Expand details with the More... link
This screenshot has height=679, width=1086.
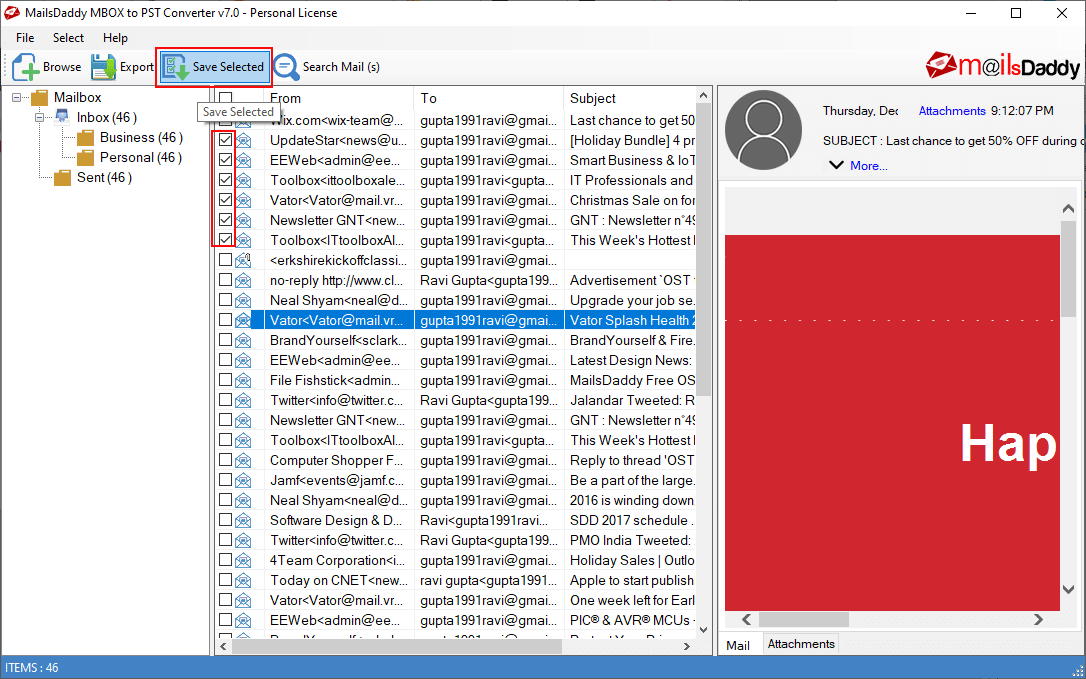(869, 166)
